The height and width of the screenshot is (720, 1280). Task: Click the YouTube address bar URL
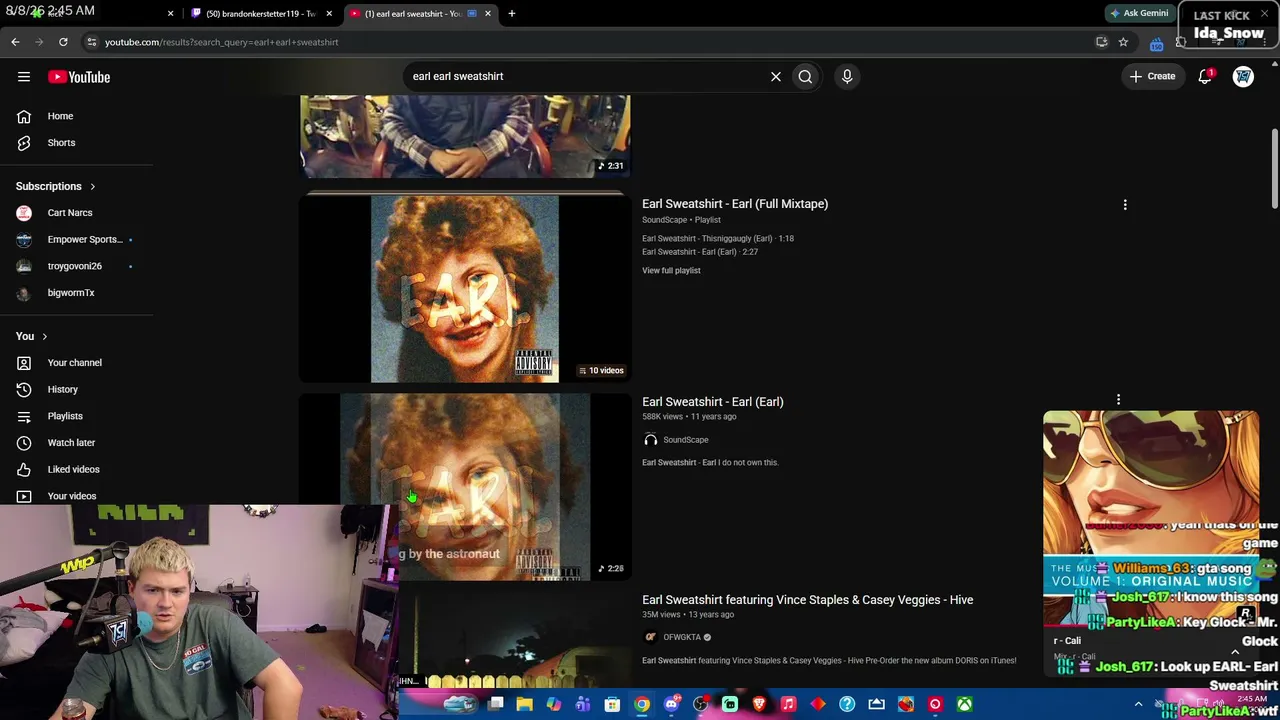pyautogui.click(x=222, y=42)
